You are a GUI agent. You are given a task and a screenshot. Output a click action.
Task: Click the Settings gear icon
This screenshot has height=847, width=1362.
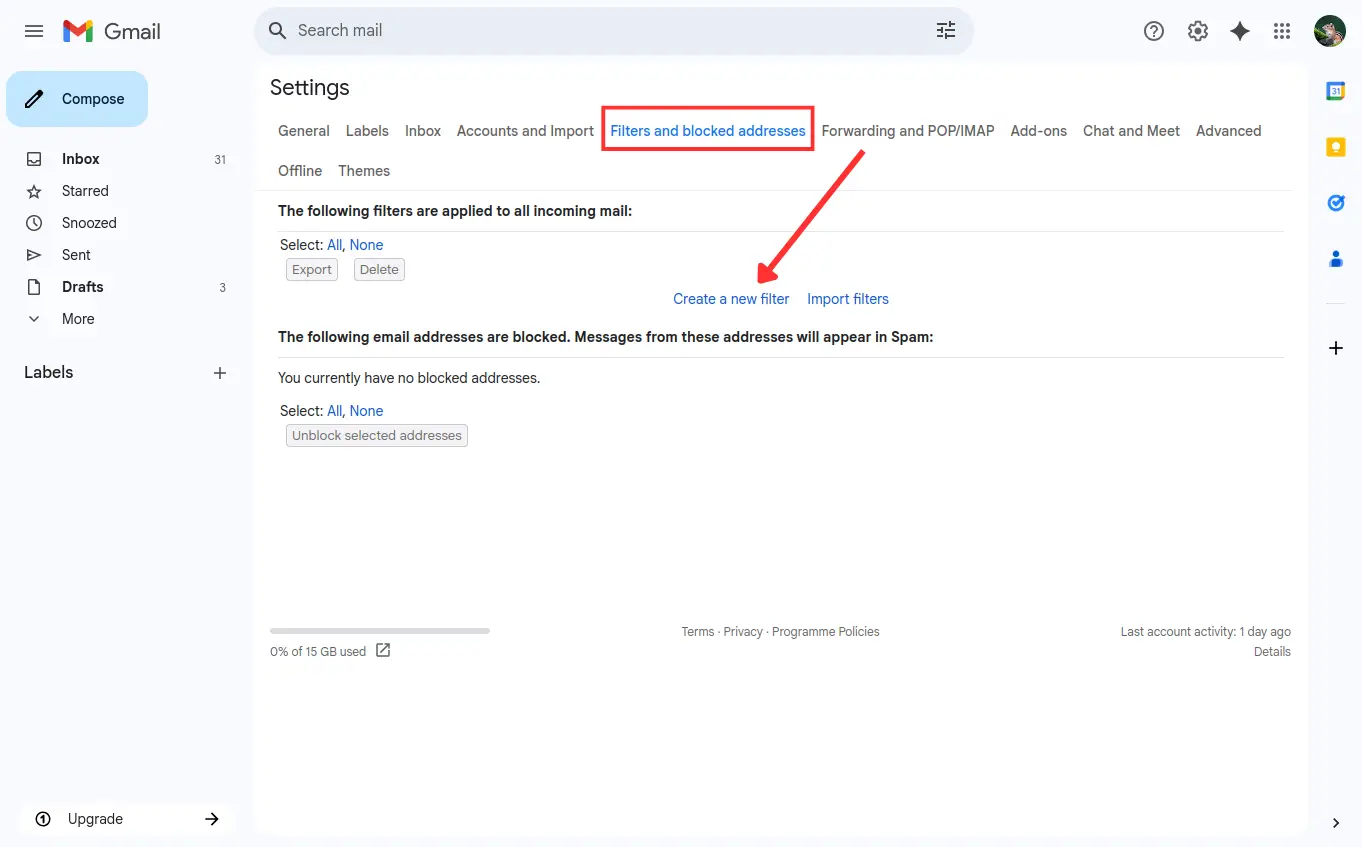pyautogui.click(x=1197, y=31)
